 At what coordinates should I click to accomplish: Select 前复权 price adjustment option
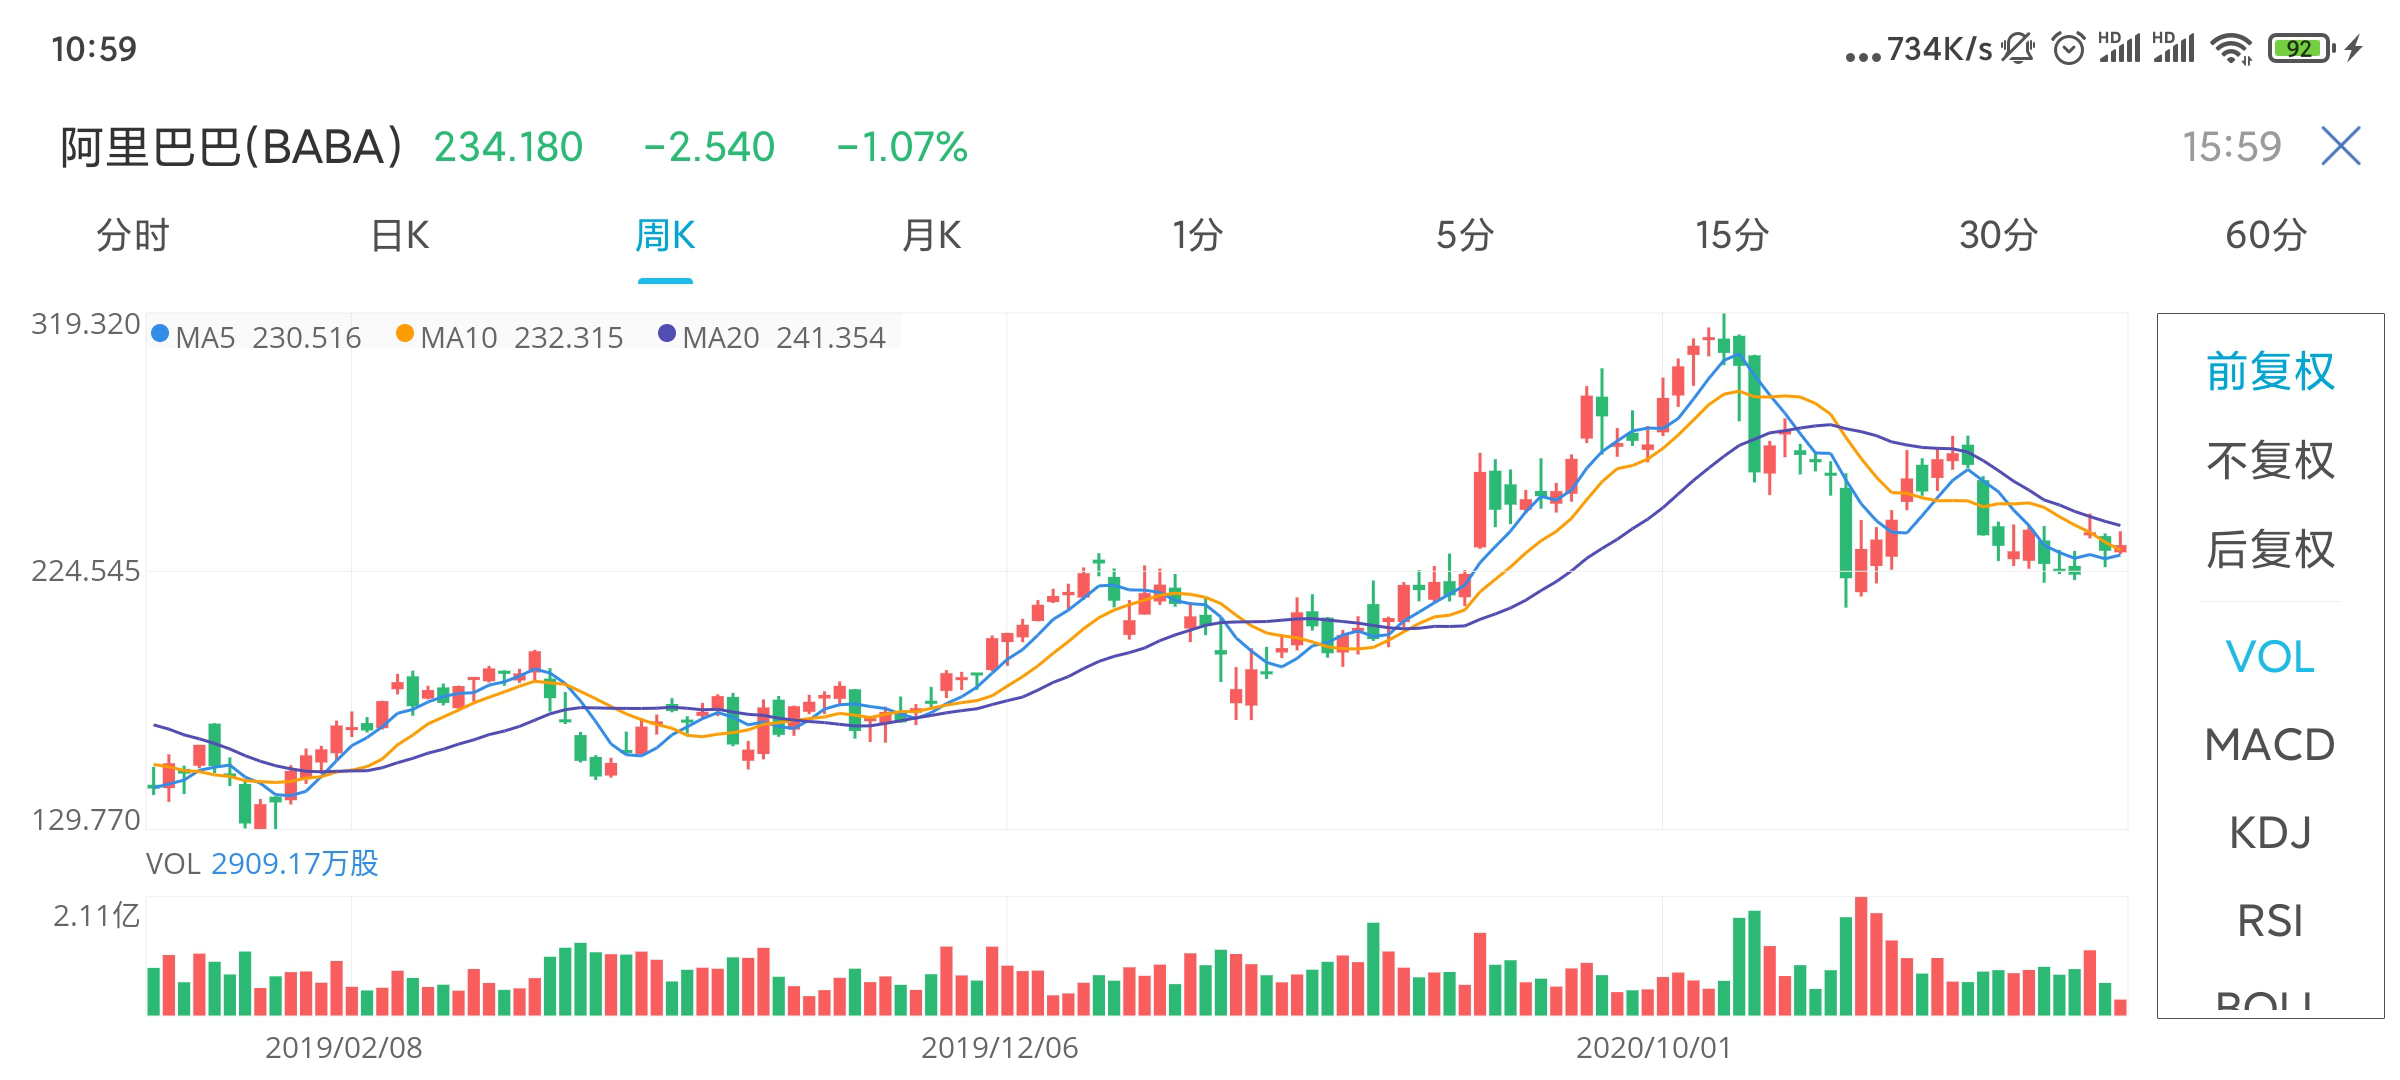point(2270,372)
